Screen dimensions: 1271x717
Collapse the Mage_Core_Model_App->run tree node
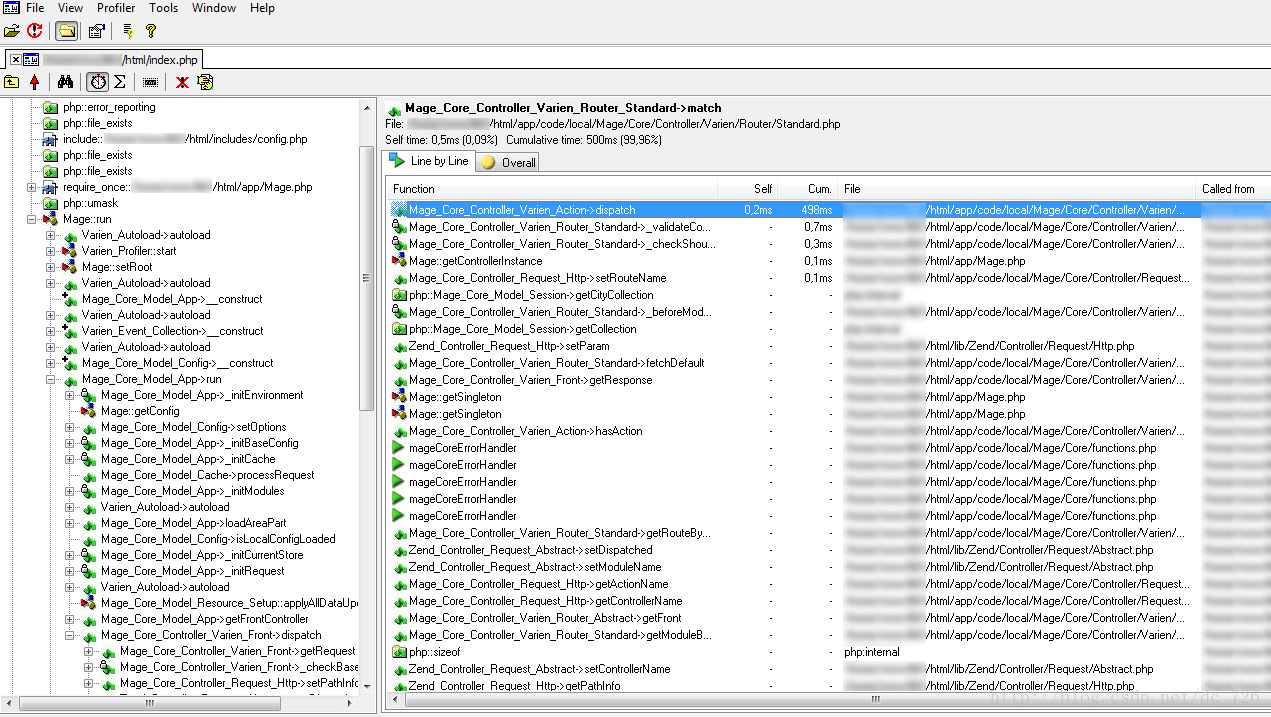(51, 380)
